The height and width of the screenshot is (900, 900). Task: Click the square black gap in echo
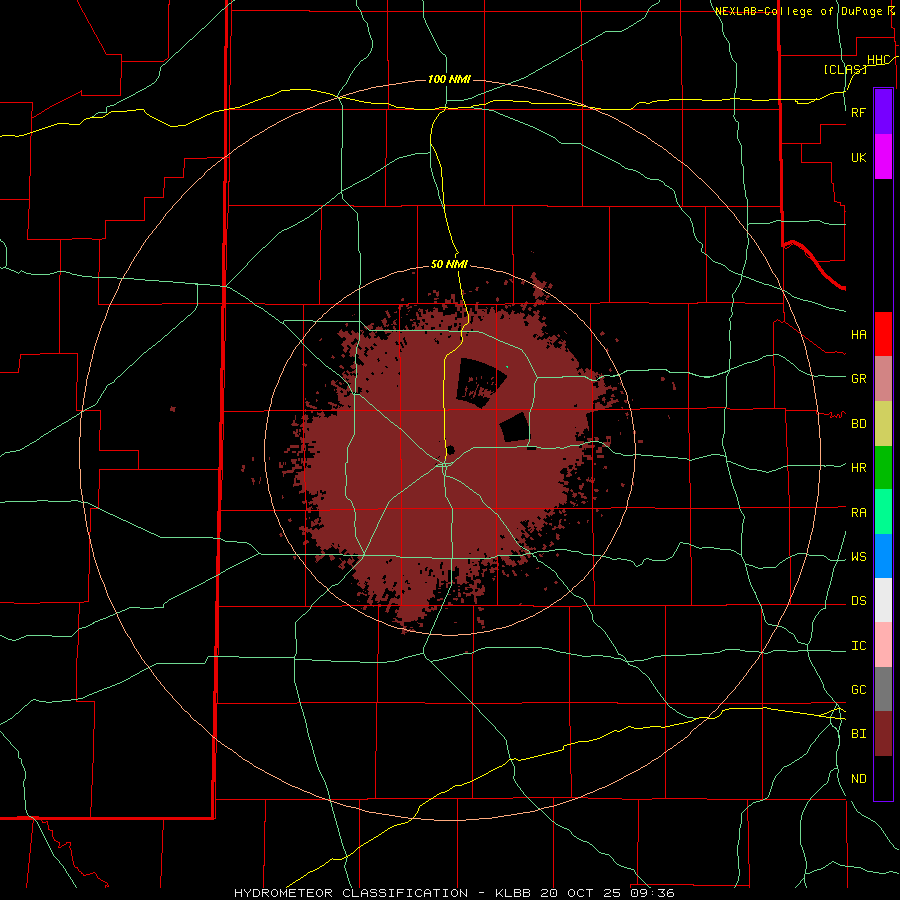515,428
